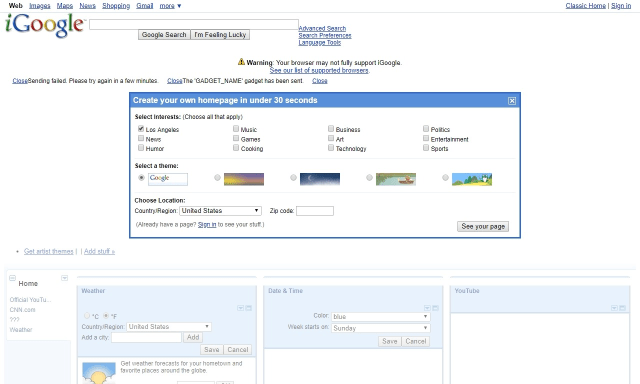Click the iGoogle logo
The image size is (640, 384).
point(44,25)
